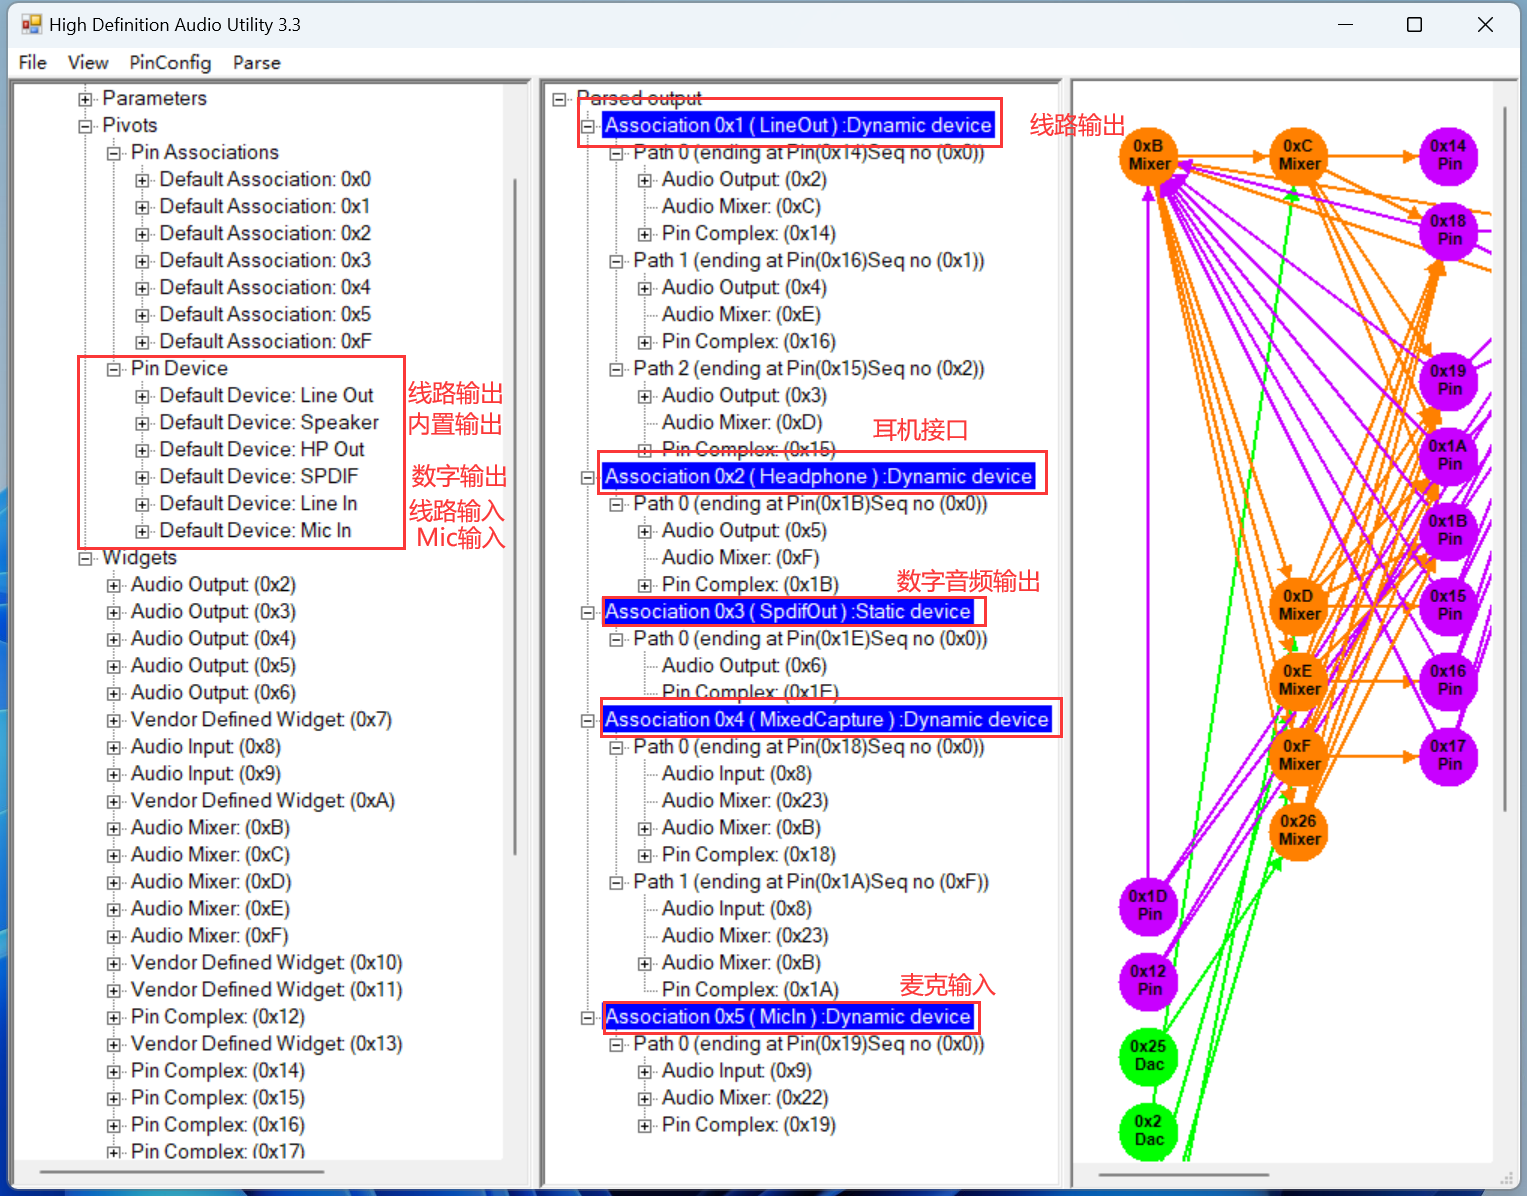Click the 0xB Mixer node in graph
The height and width of the screenshot is (1196, 1527).
tap(1149, 156)
